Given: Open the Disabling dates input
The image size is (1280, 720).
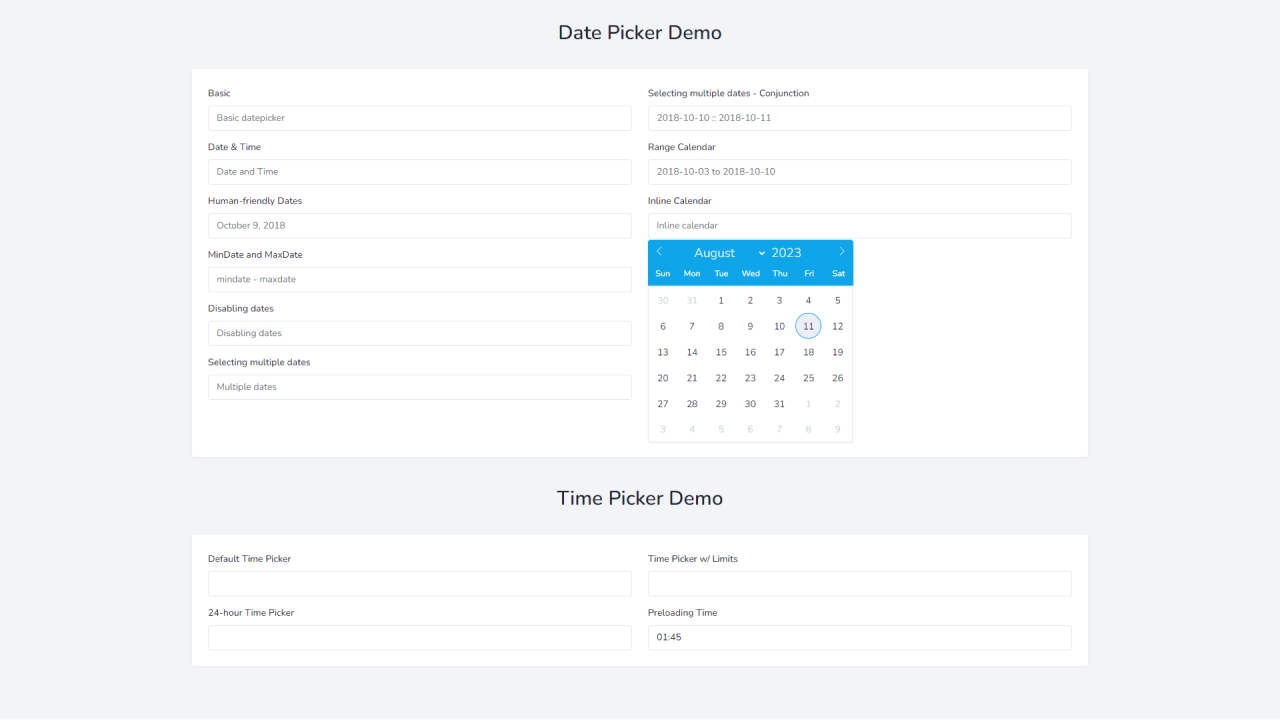Looking at the screenshot, I should 419,332.
